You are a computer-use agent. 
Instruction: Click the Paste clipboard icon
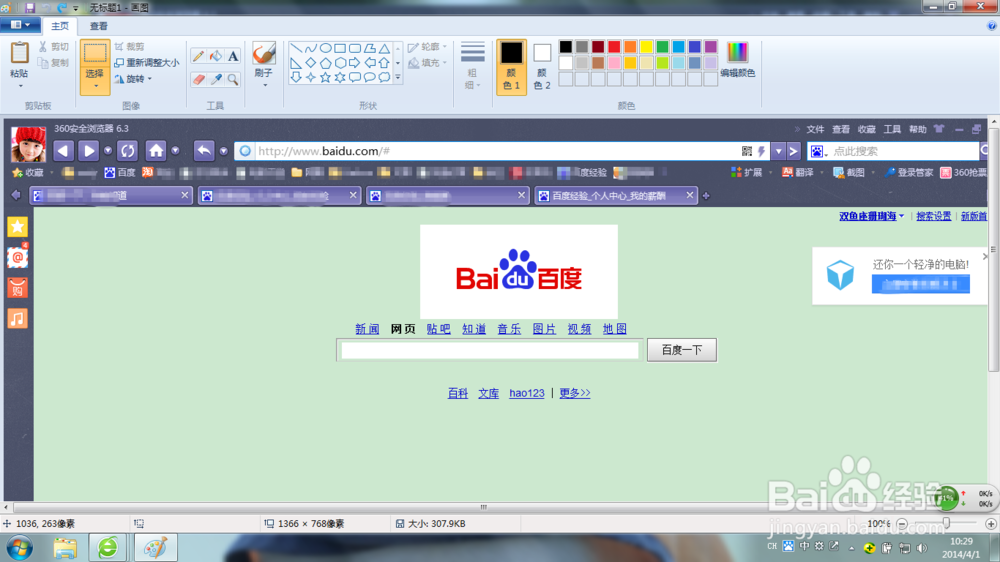coord(20,54)
